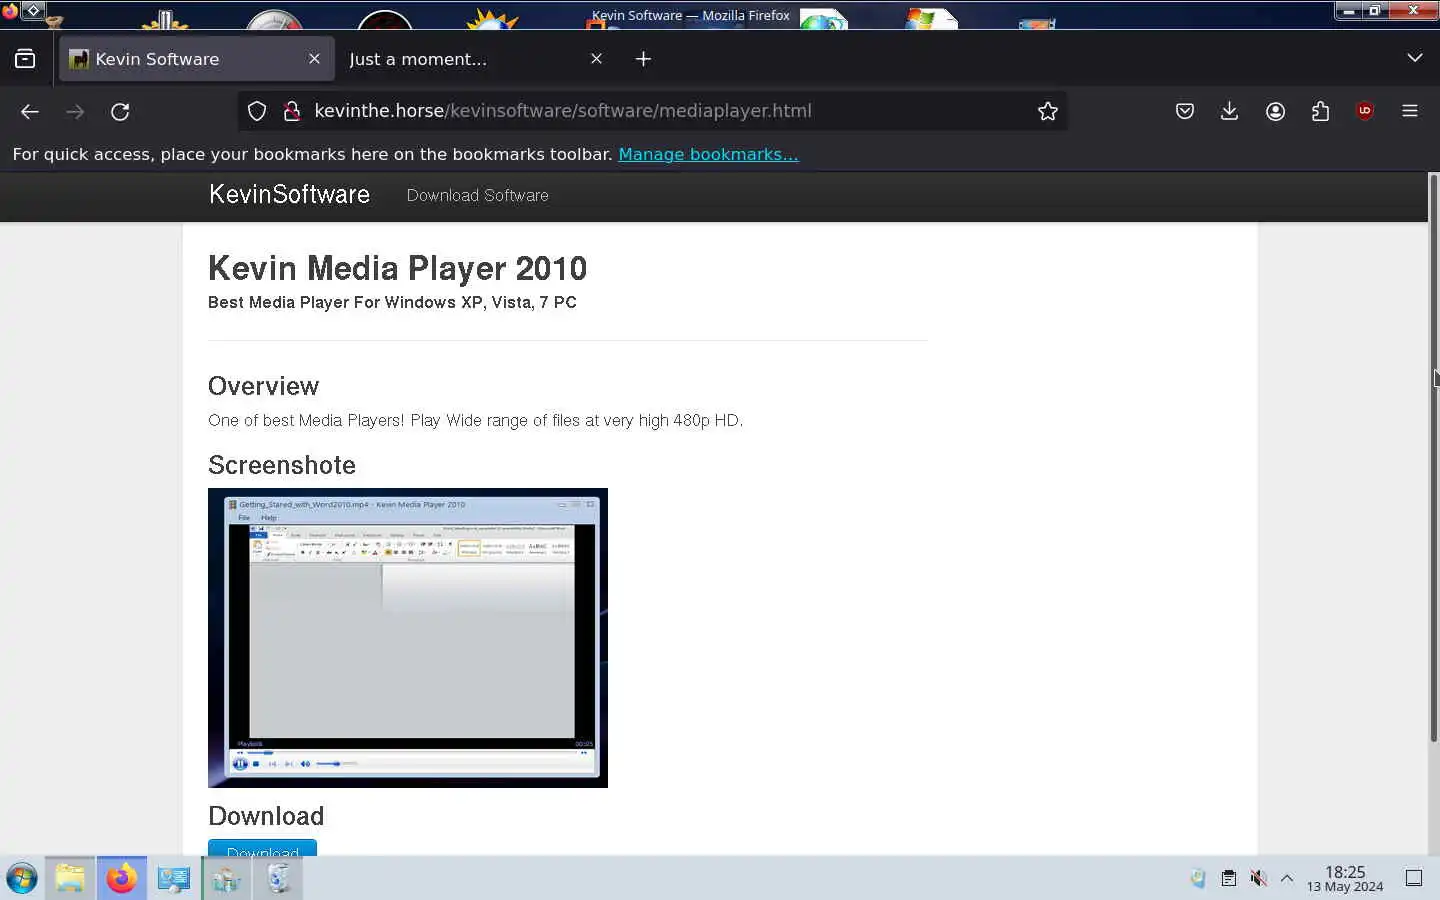The height and width of the screenshot is (900, 1440).
Task: Reload the current page
Action: (120, 111)
